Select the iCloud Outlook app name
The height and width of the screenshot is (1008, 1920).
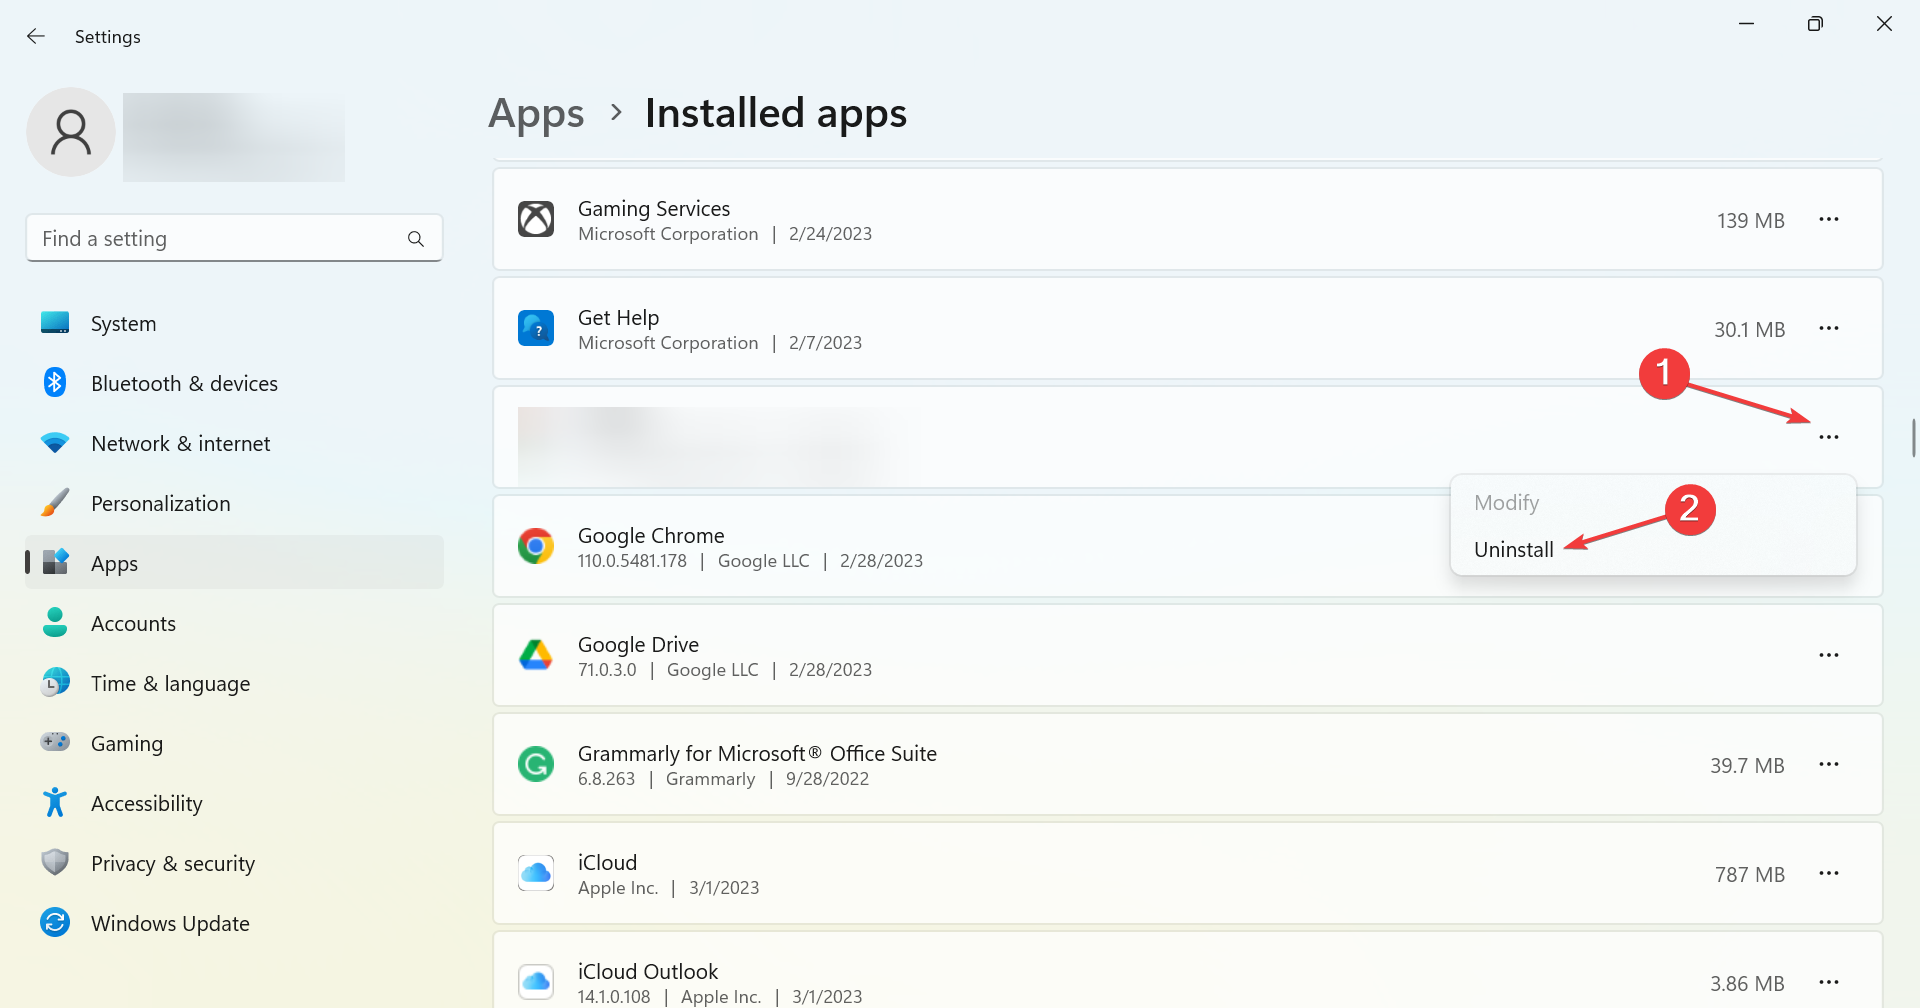pos(648,971)
